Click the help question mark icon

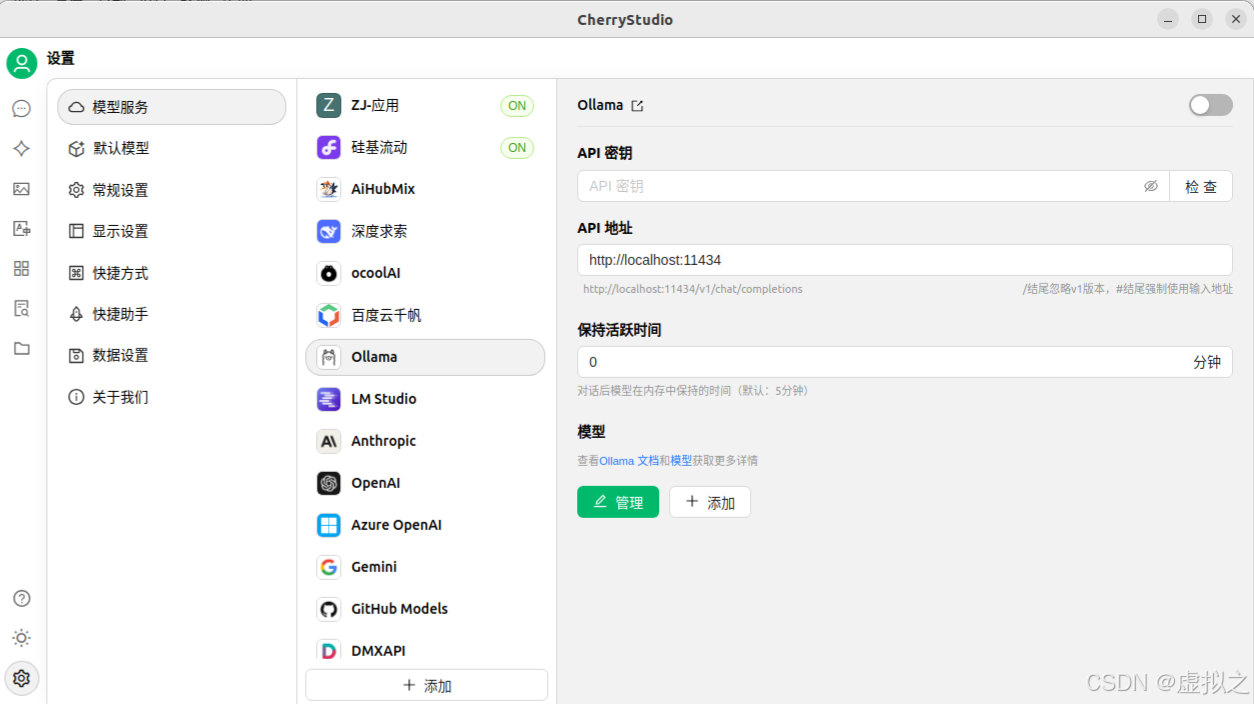[21, 598]
